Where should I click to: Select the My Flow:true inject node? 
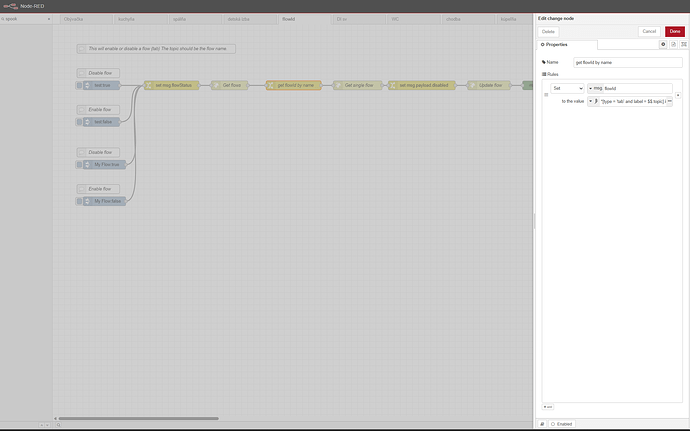pyautogui.click(x=105, y=165)
